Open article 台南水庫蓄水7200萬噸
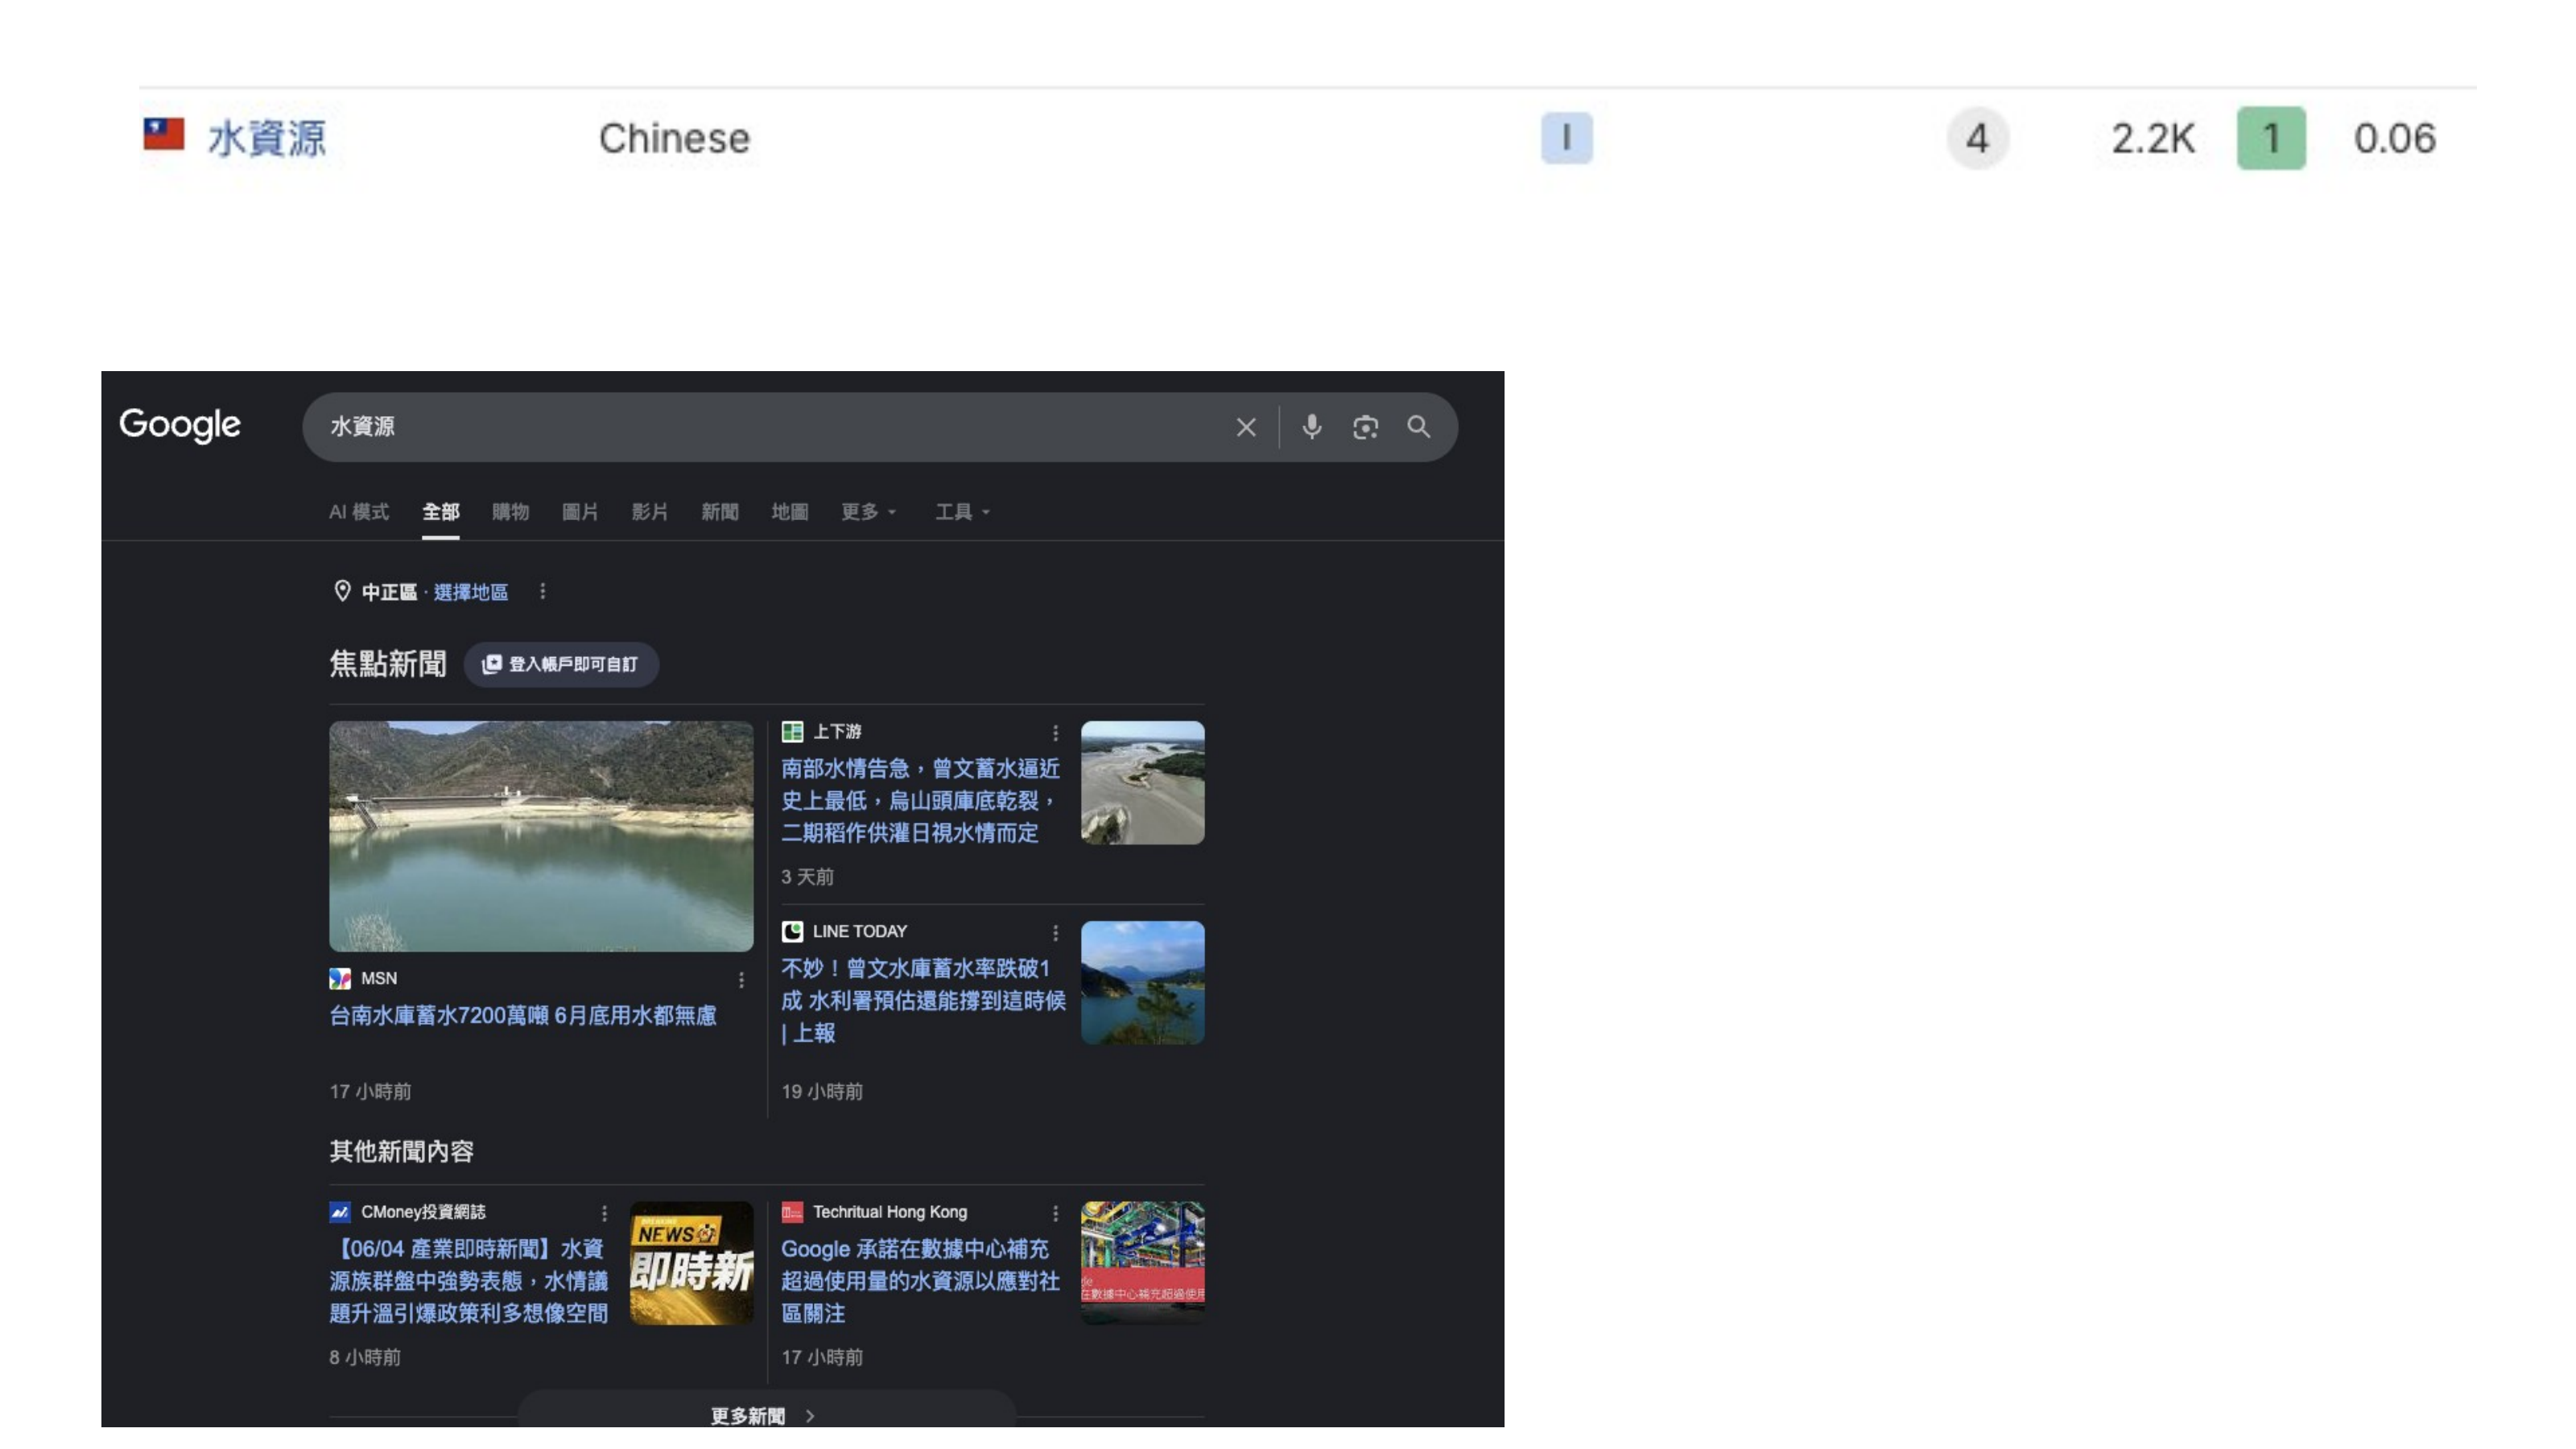Image resolution: width=2576 pixels, height=1449 pixels. coord(523,1015)
